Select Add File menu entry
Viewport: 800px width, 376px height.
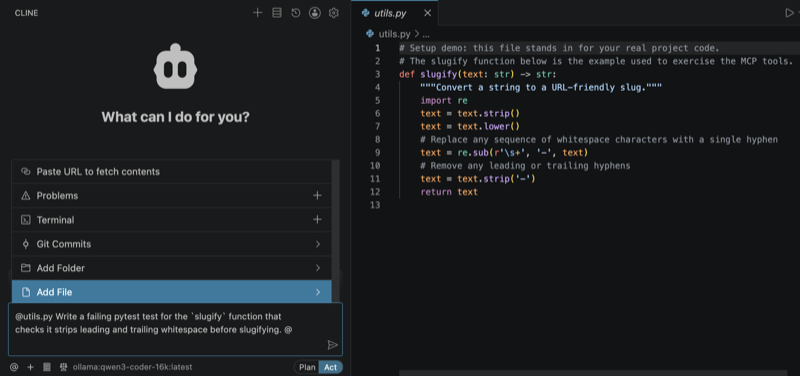(171, 292)
